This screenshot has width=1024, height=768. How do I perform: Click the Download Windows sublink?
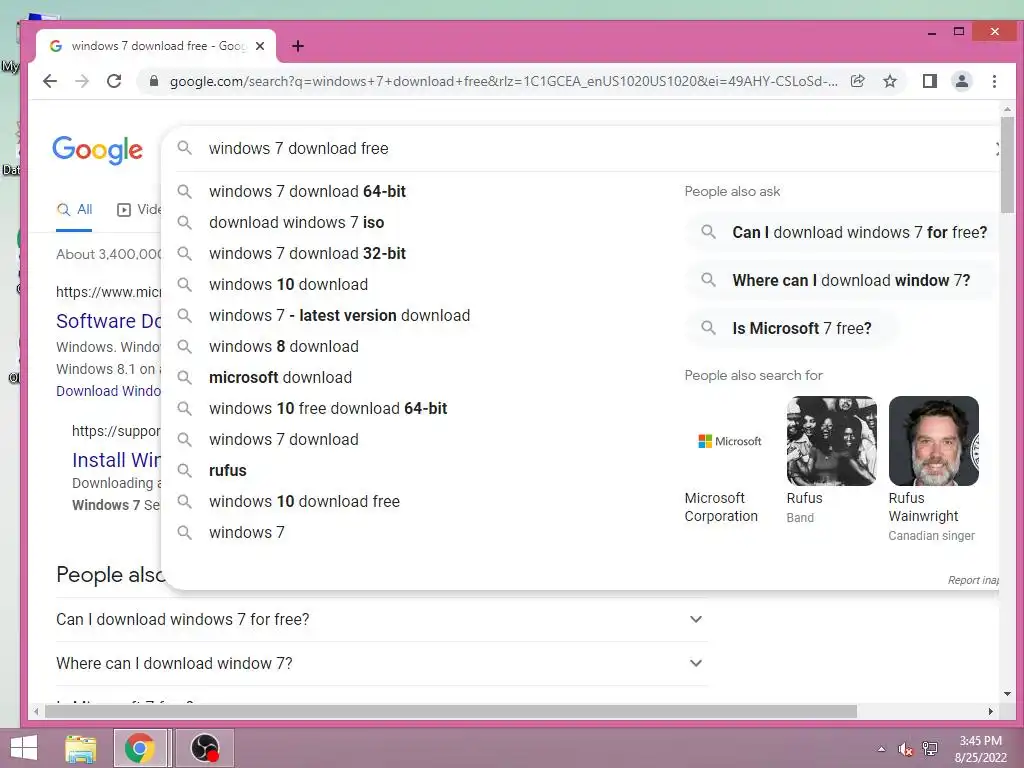[108, 391]
